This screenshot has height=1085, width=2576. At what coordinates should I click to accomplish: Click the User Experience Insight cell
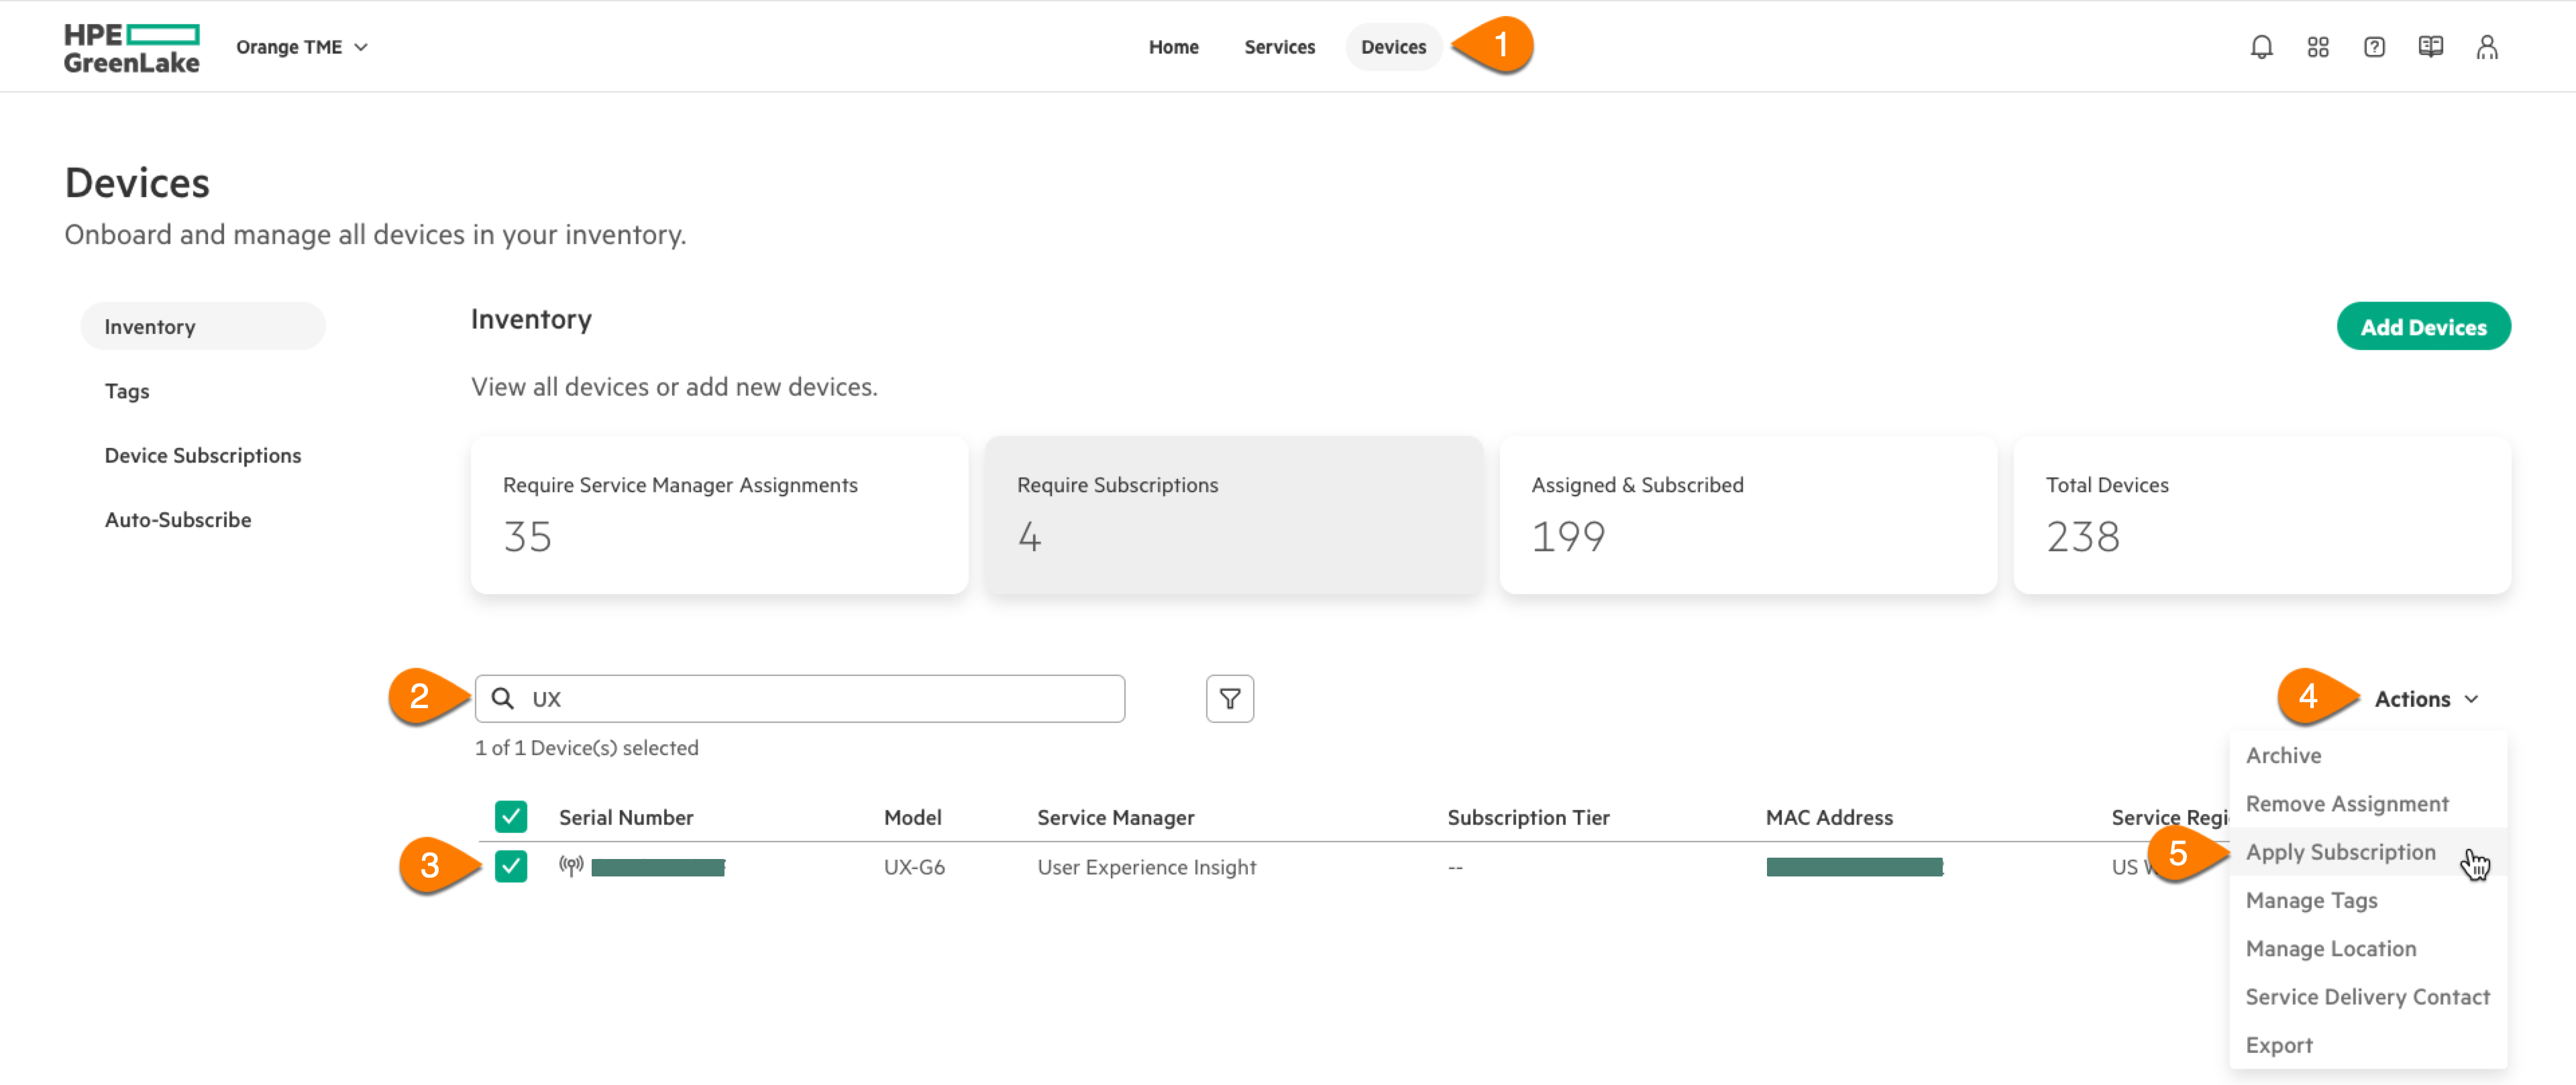click(1146, 867)
